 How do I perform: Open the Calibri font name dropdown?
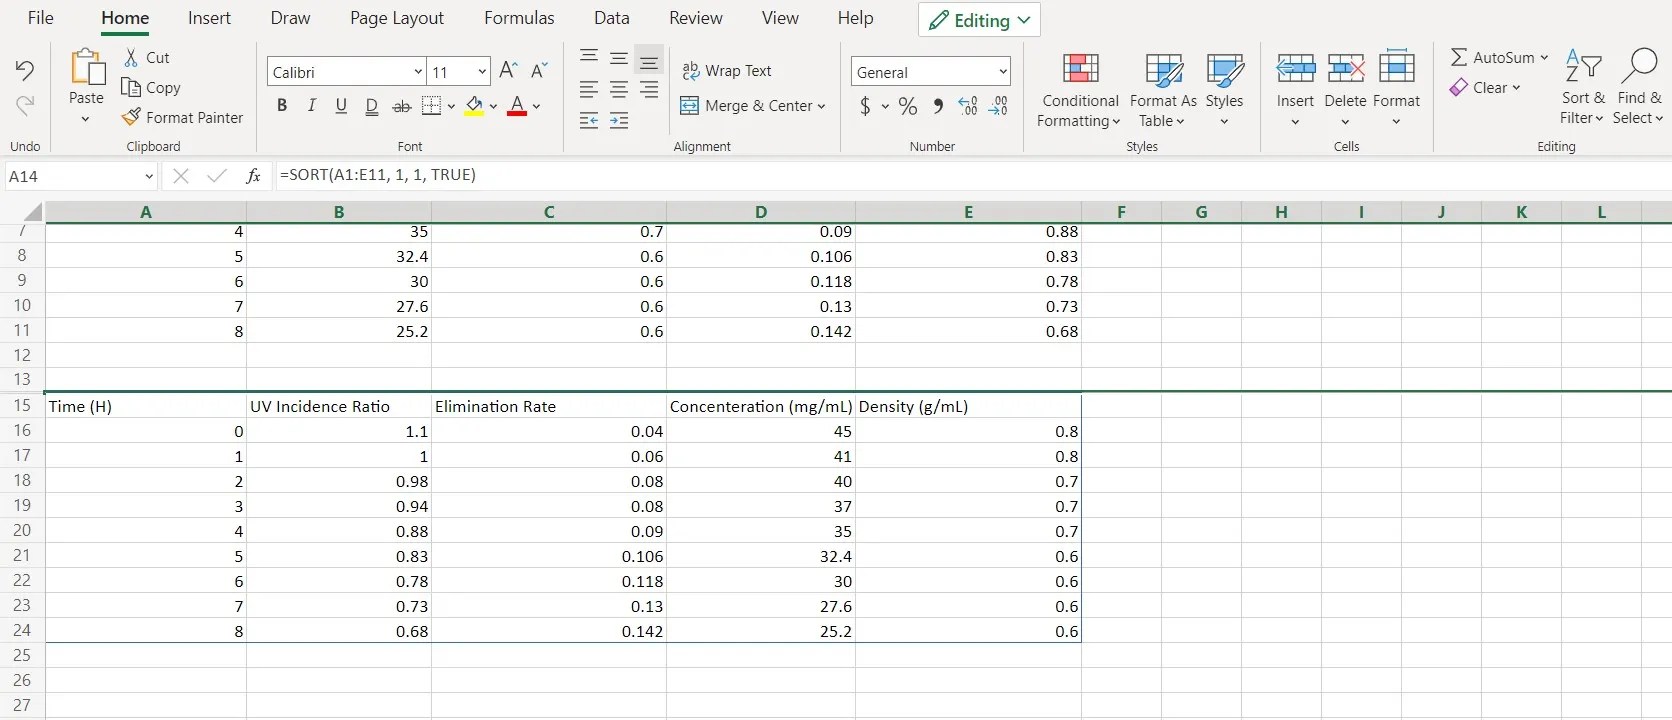[x=418, y=71]
